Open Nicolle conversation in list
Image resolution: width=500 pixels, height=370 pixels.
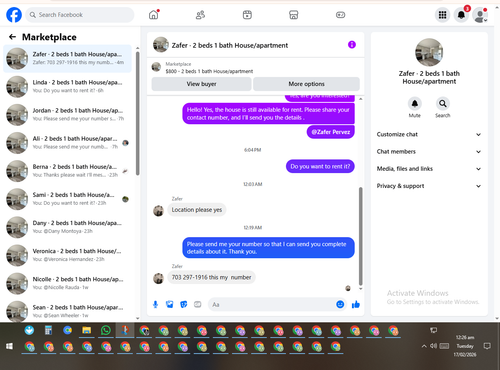pos(67,283)
